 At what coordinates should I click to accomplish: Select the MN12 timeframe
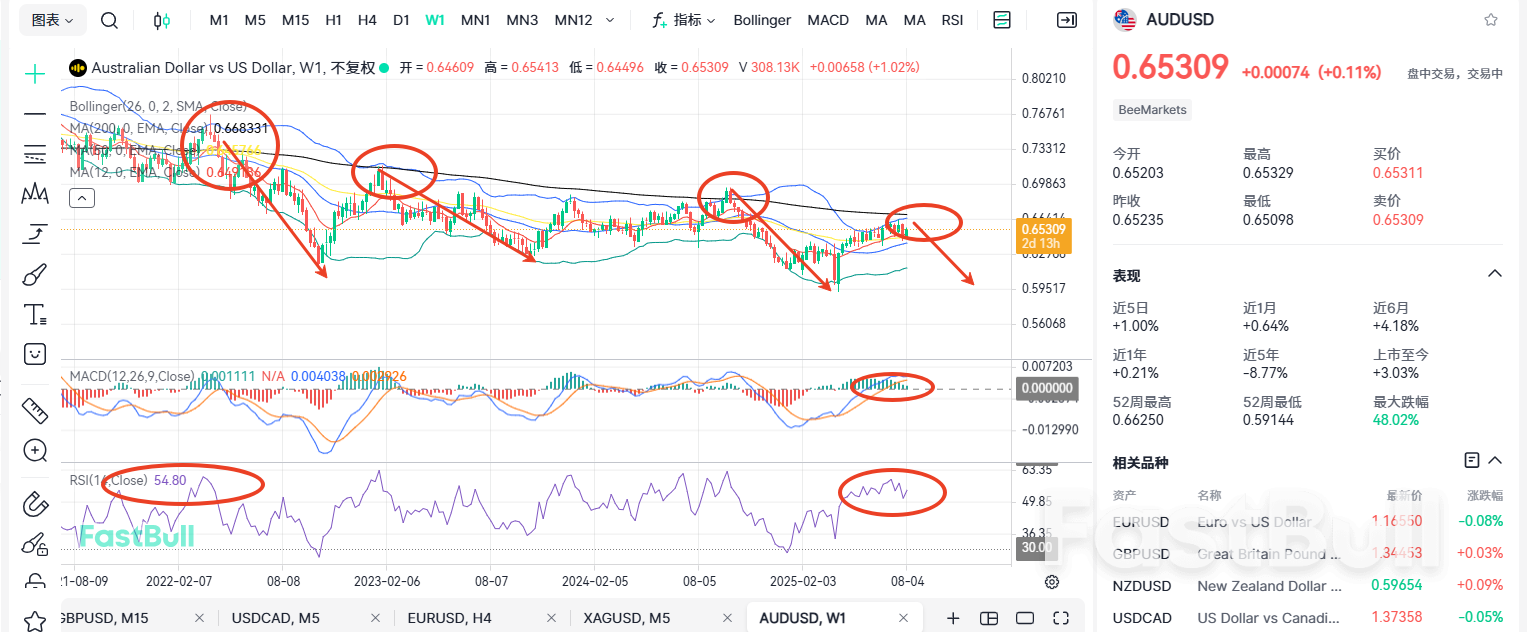pyautogui.click(x=572, y=19)
